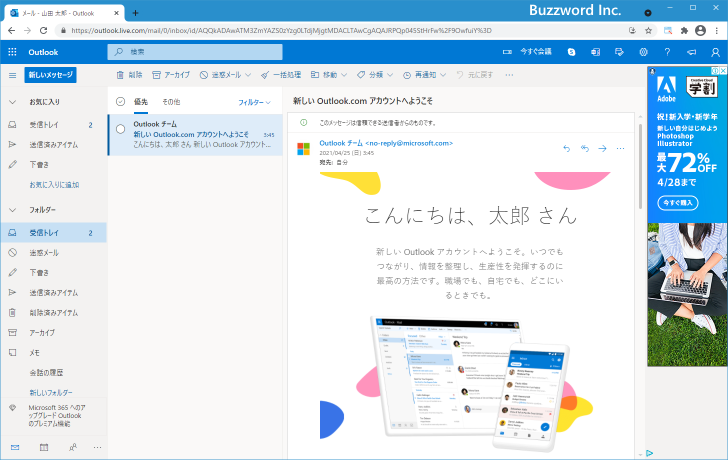Collapse the フォルダー section chevron
The width and height of the screenshot is (728, 460).
coord(13,210)
